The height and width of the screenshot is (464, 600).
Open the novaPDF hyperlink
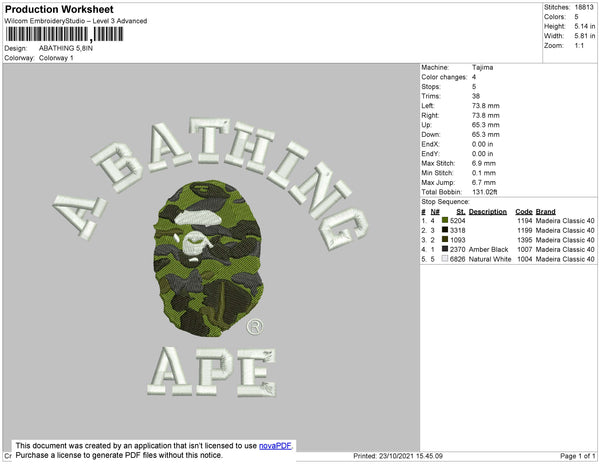pyautogui.click(x=275, y=446)
